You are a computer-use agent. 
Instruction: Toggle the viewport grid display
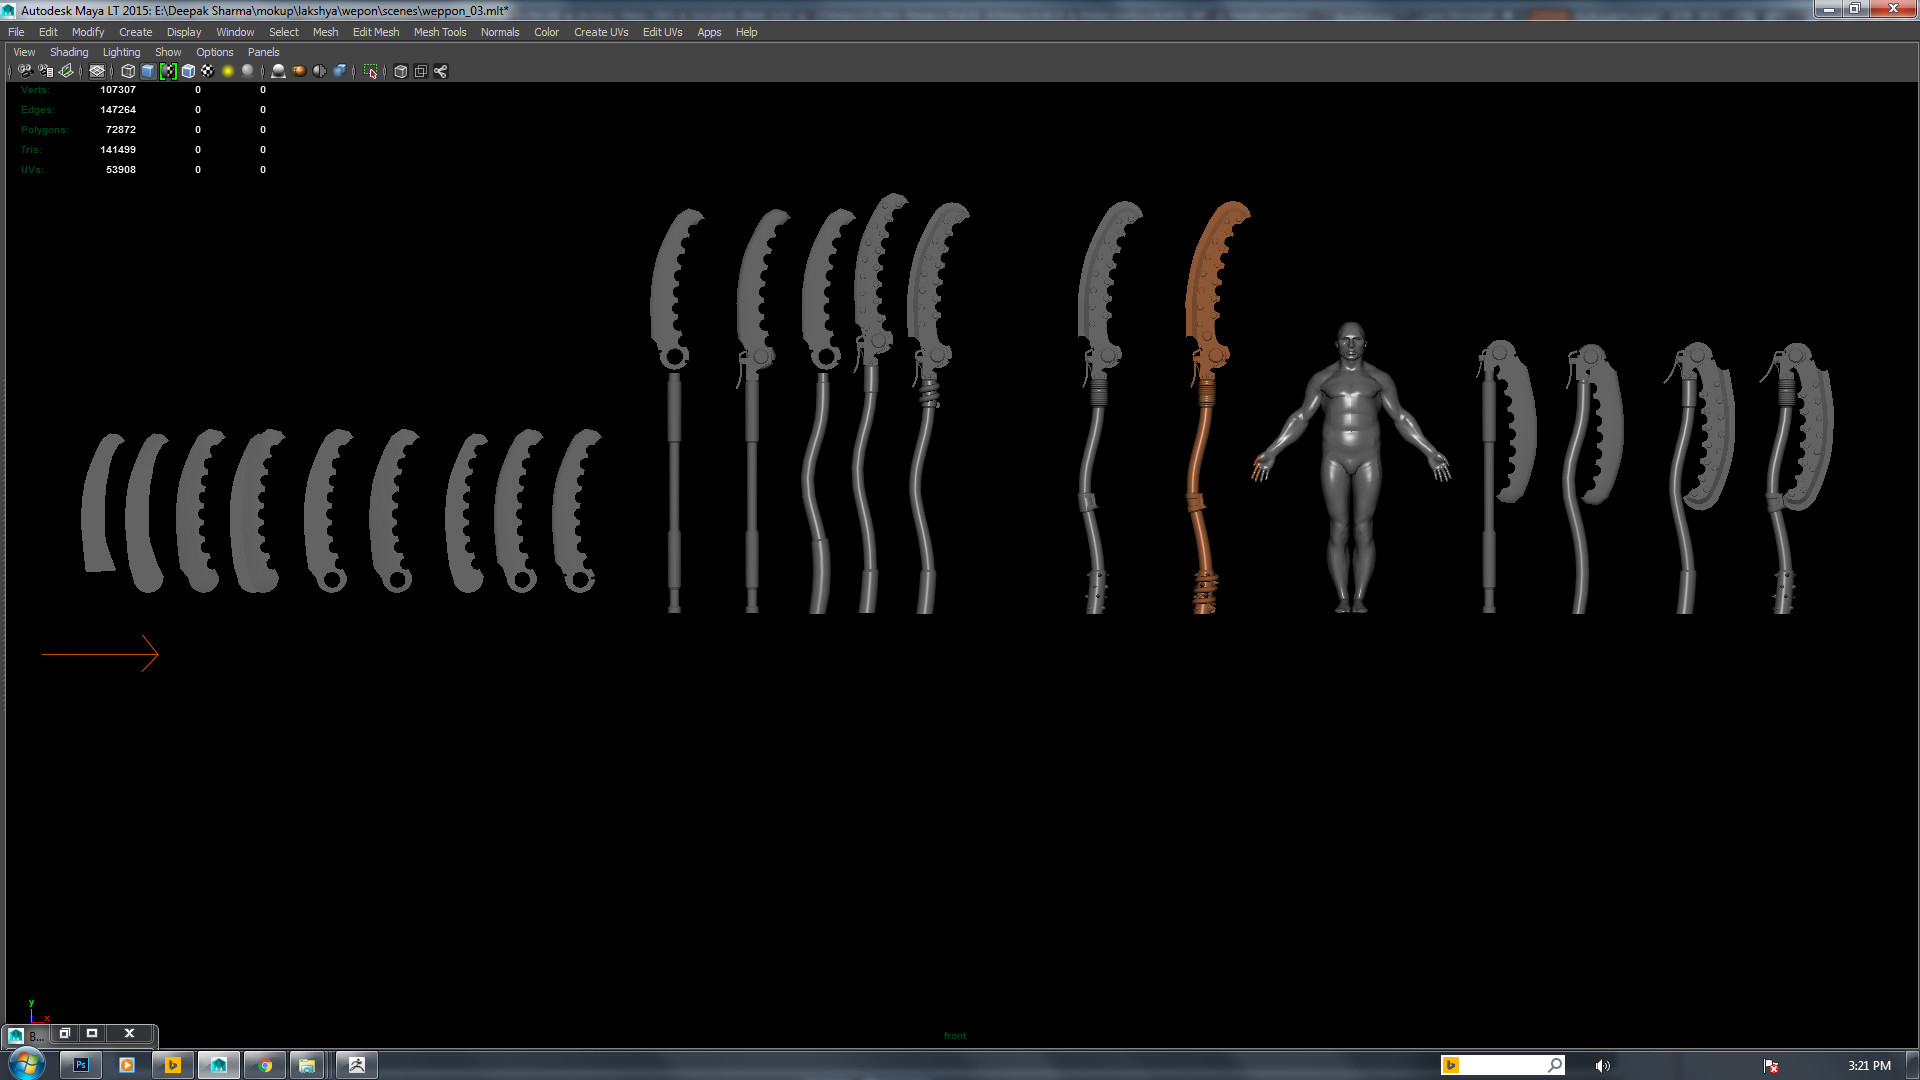click(97, 71)
